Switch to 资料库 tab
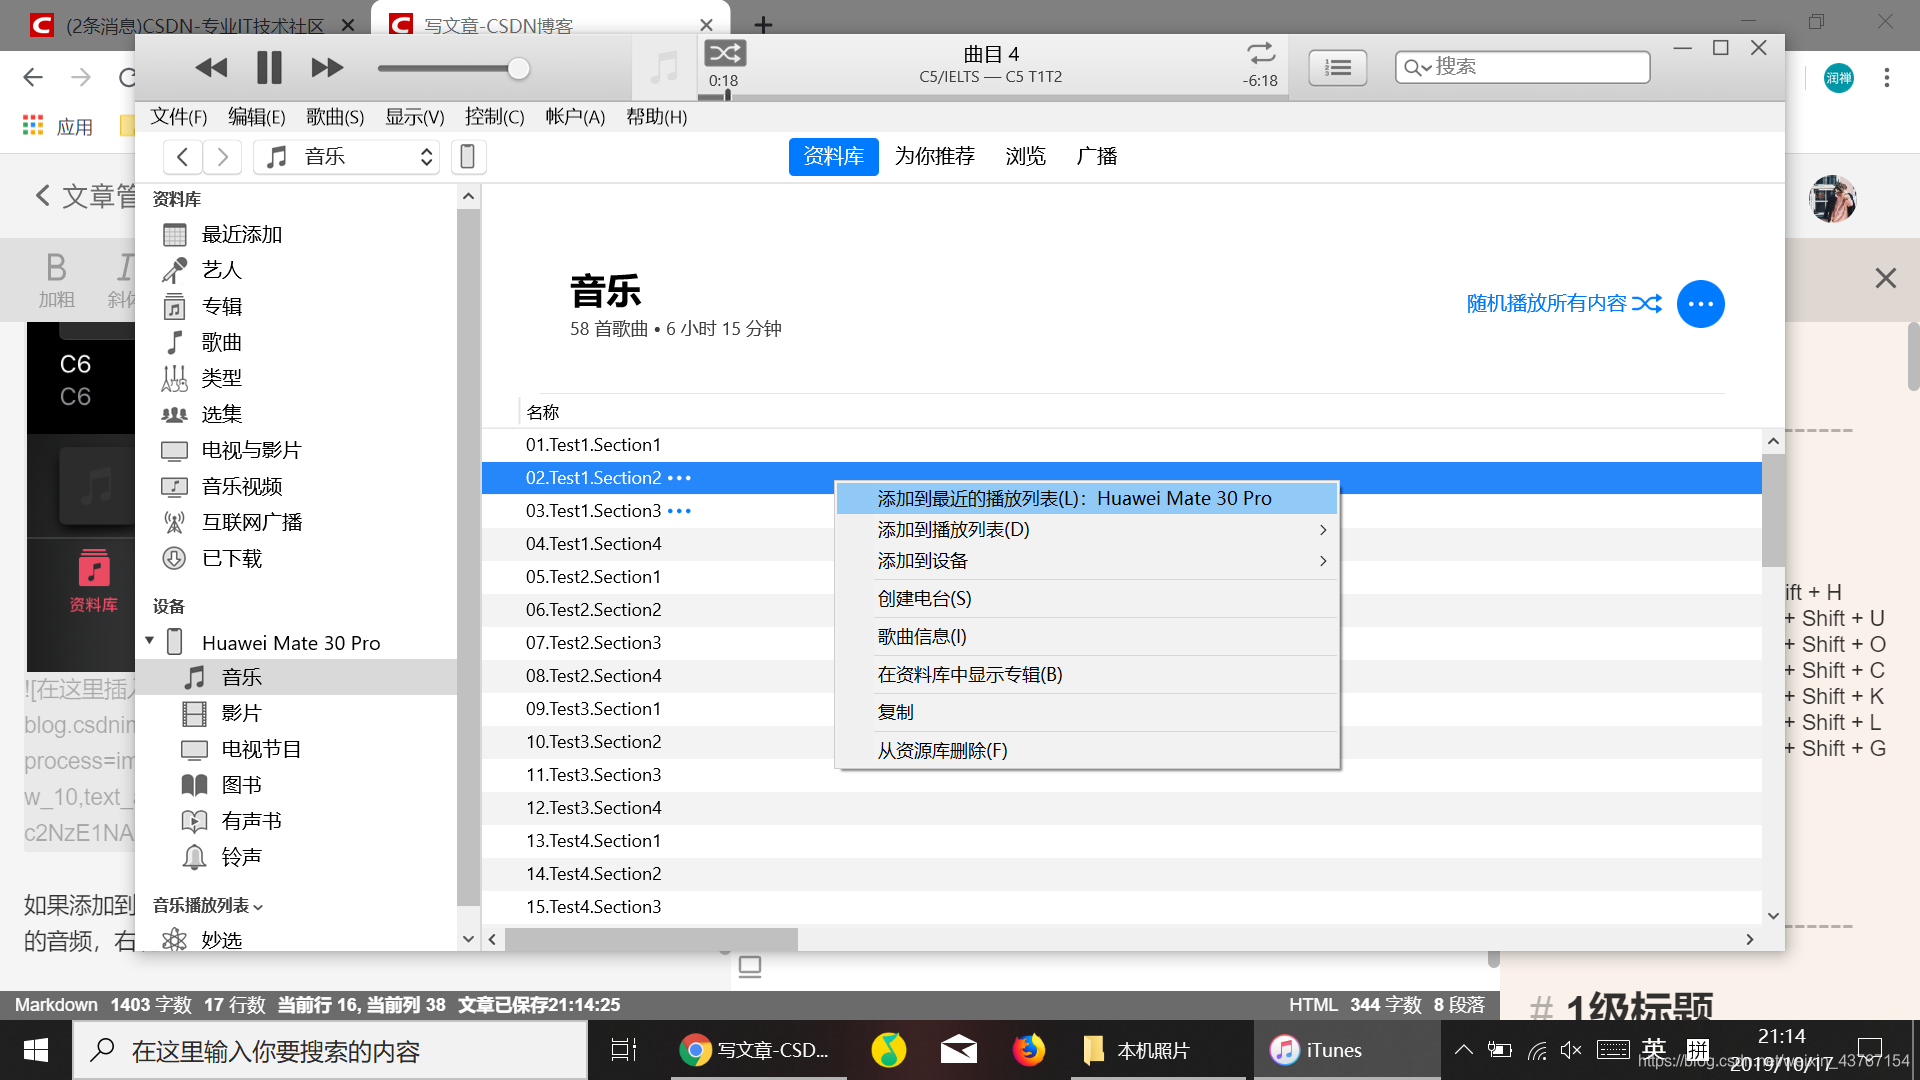 (833, 157)
